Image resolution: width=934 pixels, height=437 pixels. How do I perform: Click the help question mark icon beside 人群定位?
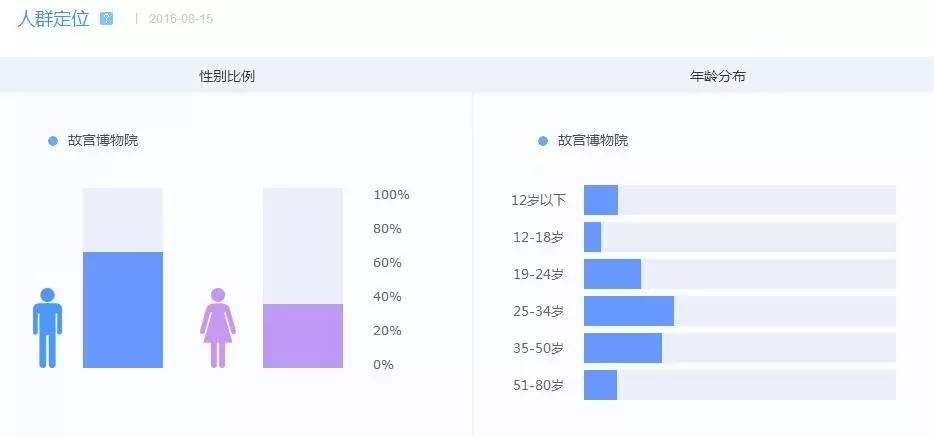click(107, 19)
